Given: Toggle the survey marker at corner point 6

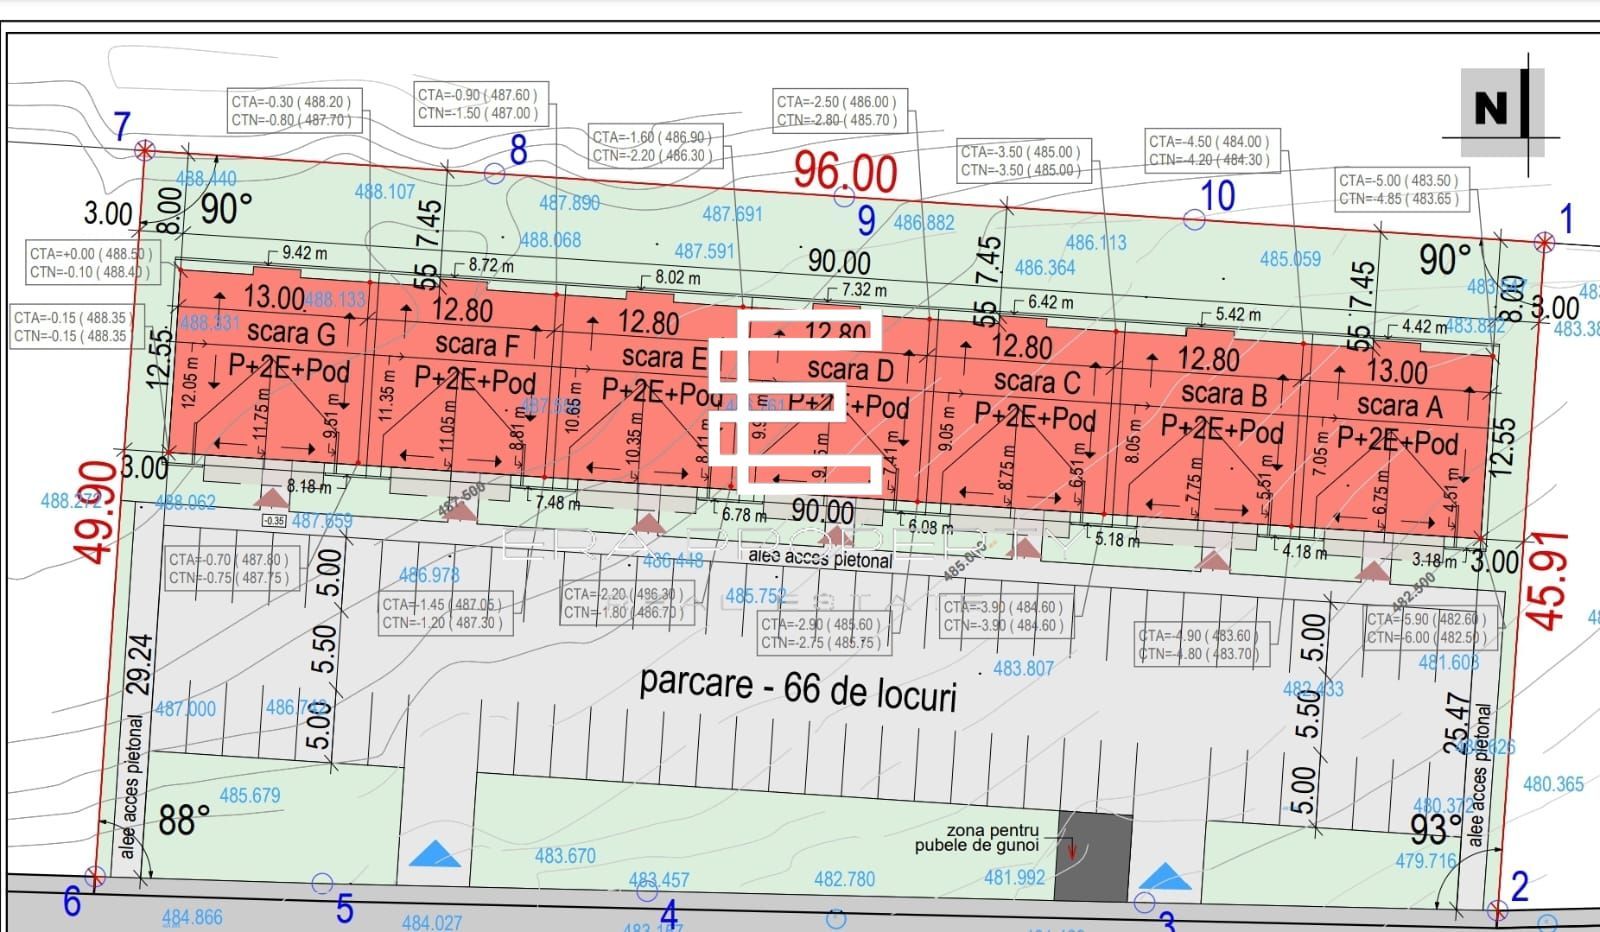Looking at the screenshot, I should (x=97, y=878).
